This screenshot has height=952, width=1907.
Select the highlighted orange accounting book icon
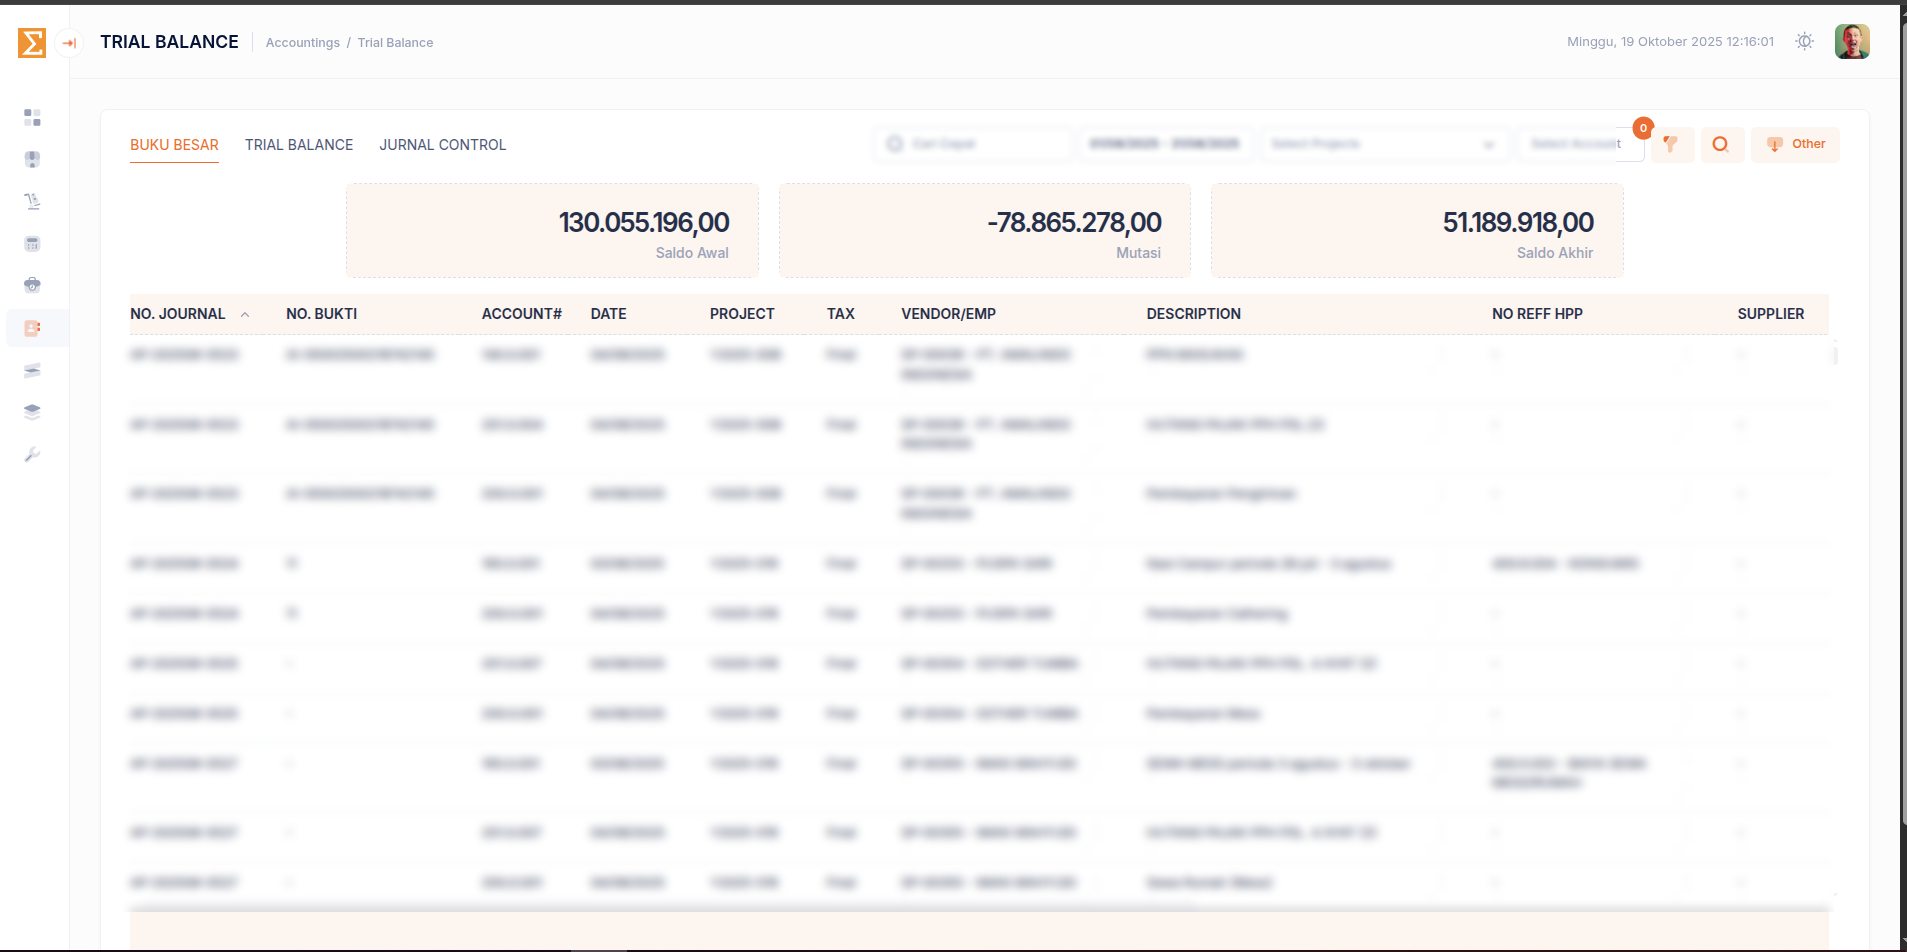[32, 328]
